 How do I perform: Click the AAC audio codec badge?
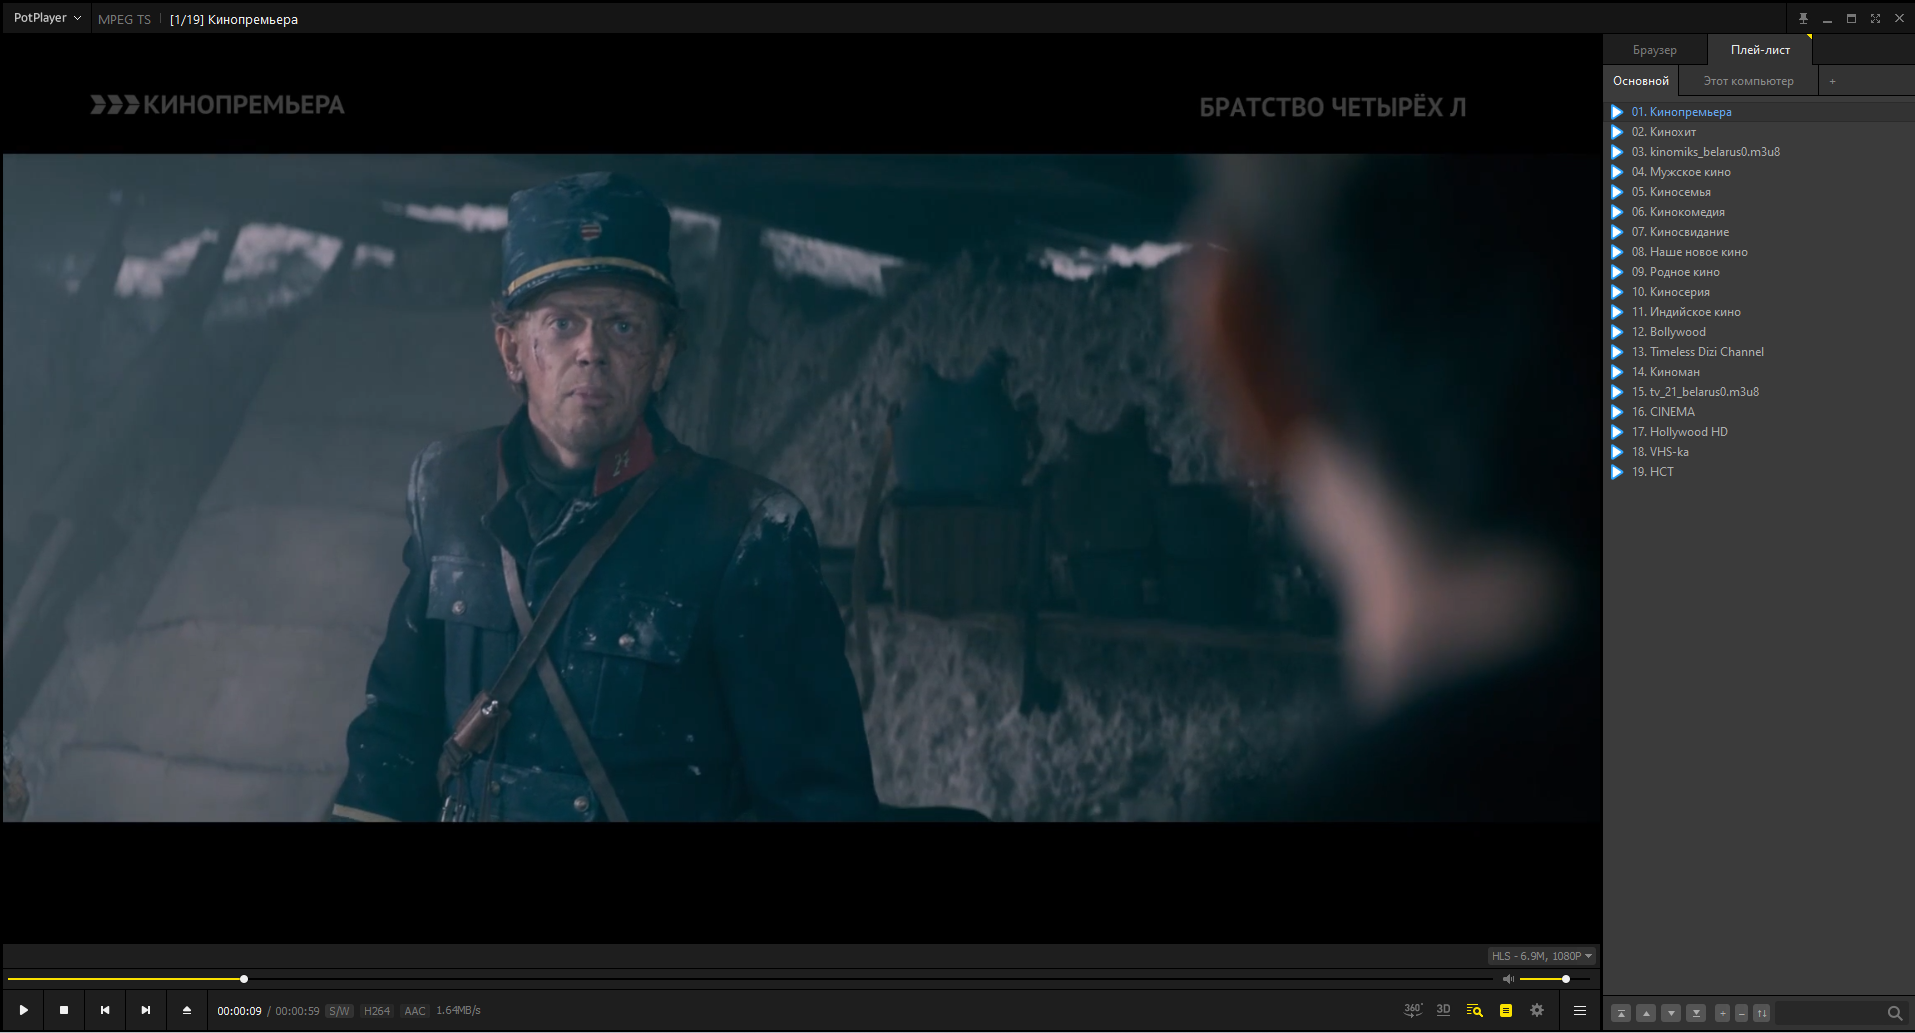[x=414, y=1011]
